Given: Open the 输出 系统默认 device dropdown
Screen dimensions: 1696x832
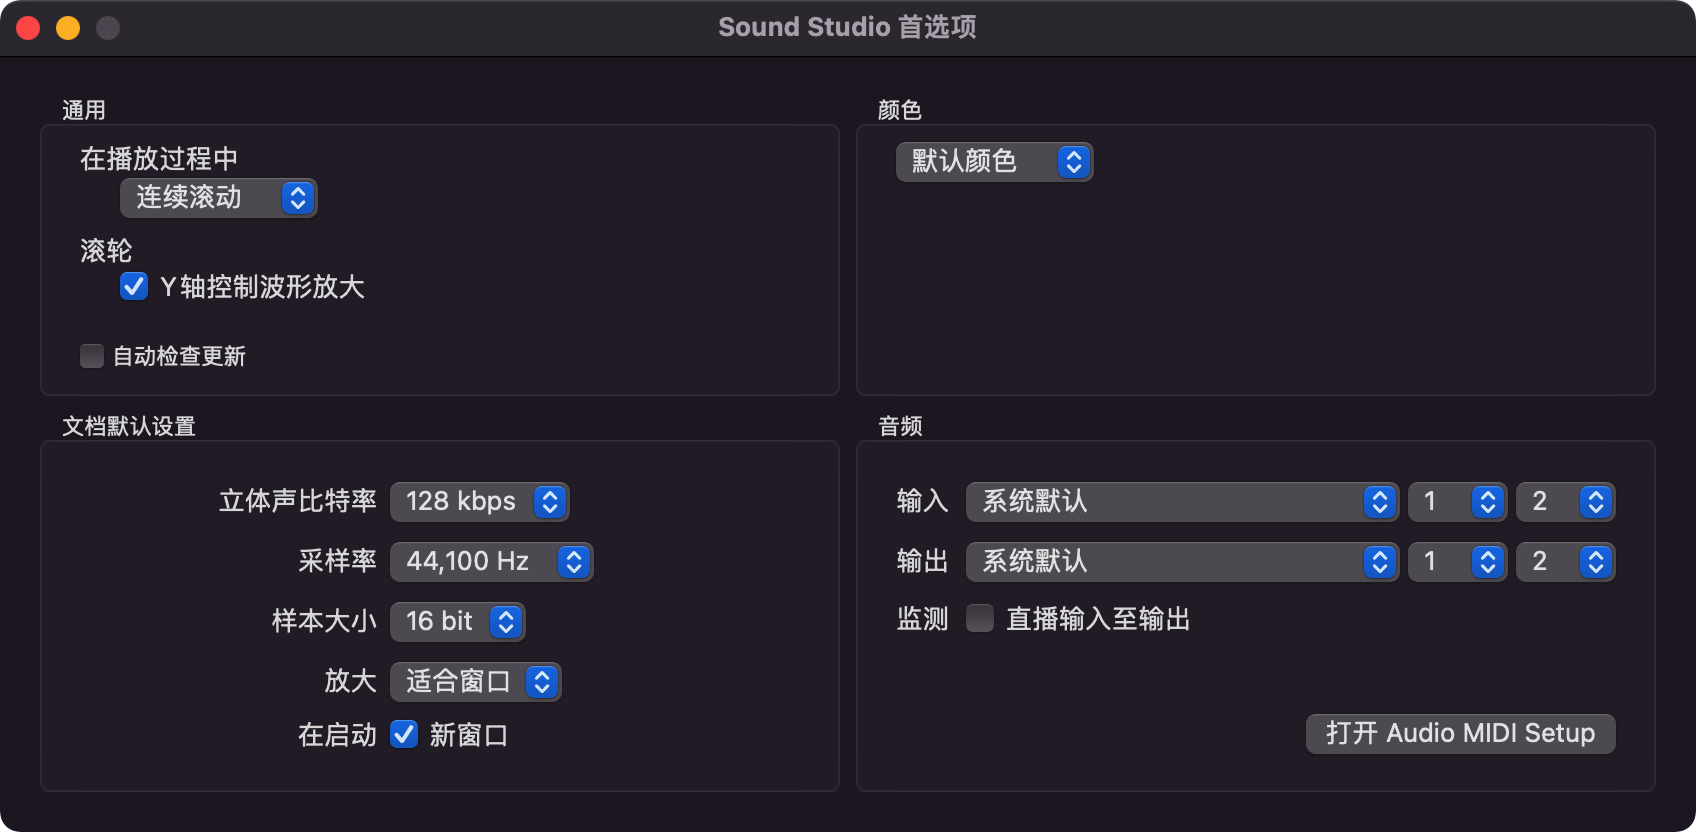Looking at the screenshot, I should (x=1181, y=561).
